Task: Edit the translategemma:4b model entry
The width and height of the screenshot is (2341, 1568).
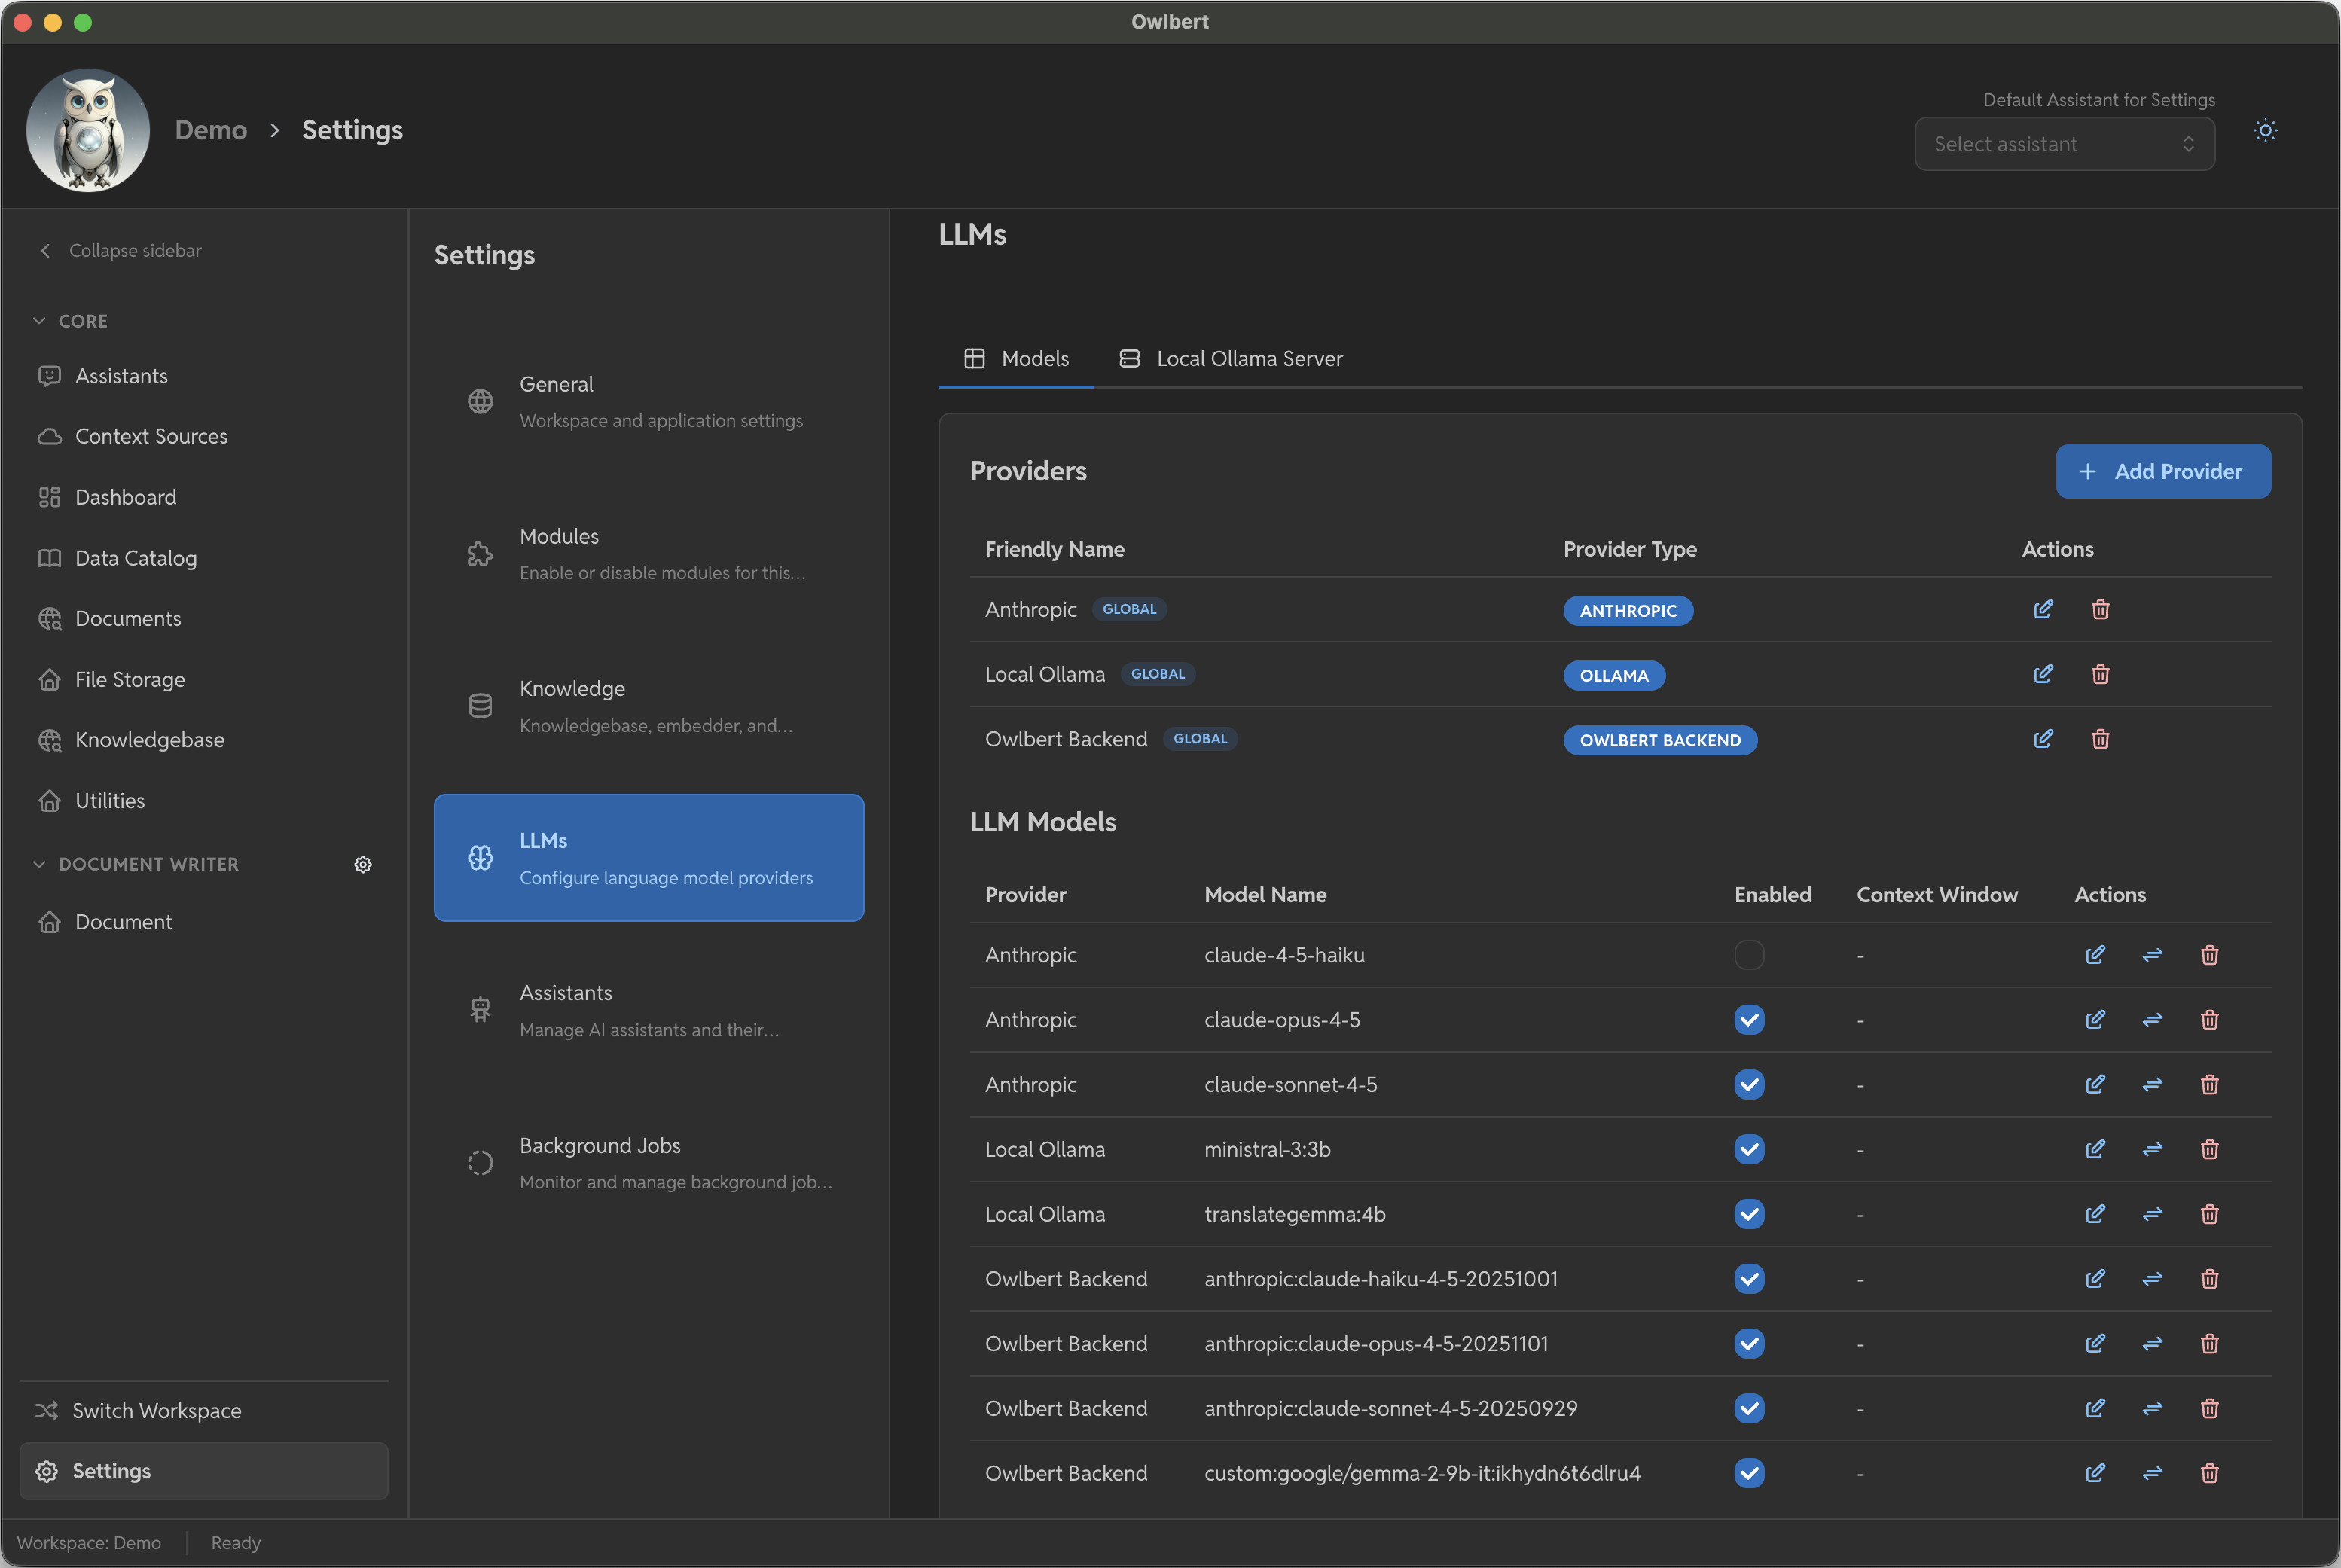Action: click(x=2095, y=1214)
